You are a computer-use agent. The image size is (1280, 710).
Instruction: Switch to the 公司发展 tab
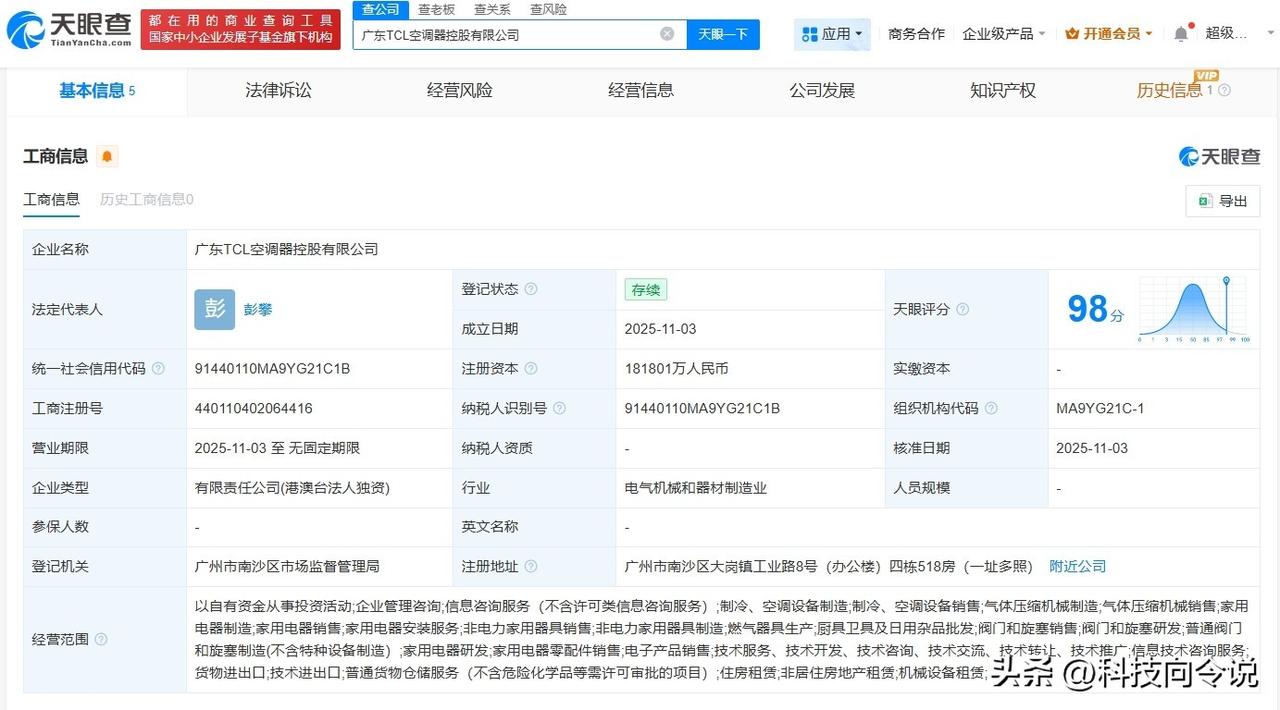coord(822,90)
